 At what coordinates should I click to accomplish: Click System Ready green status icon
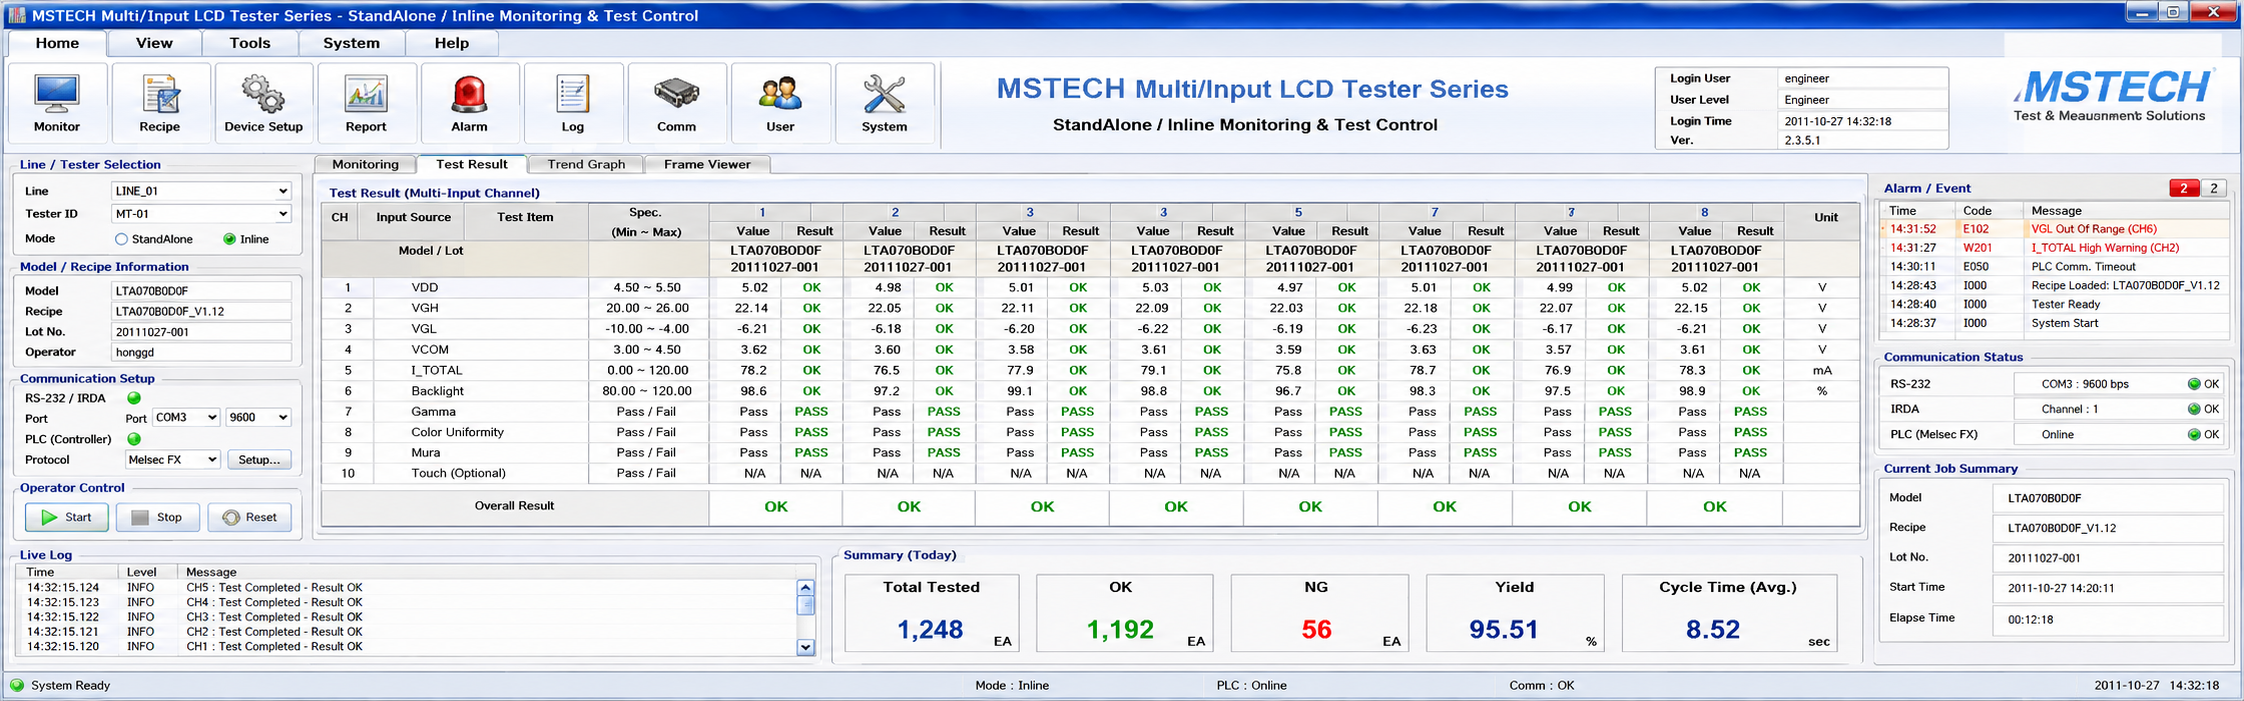[x=16, y=685]
